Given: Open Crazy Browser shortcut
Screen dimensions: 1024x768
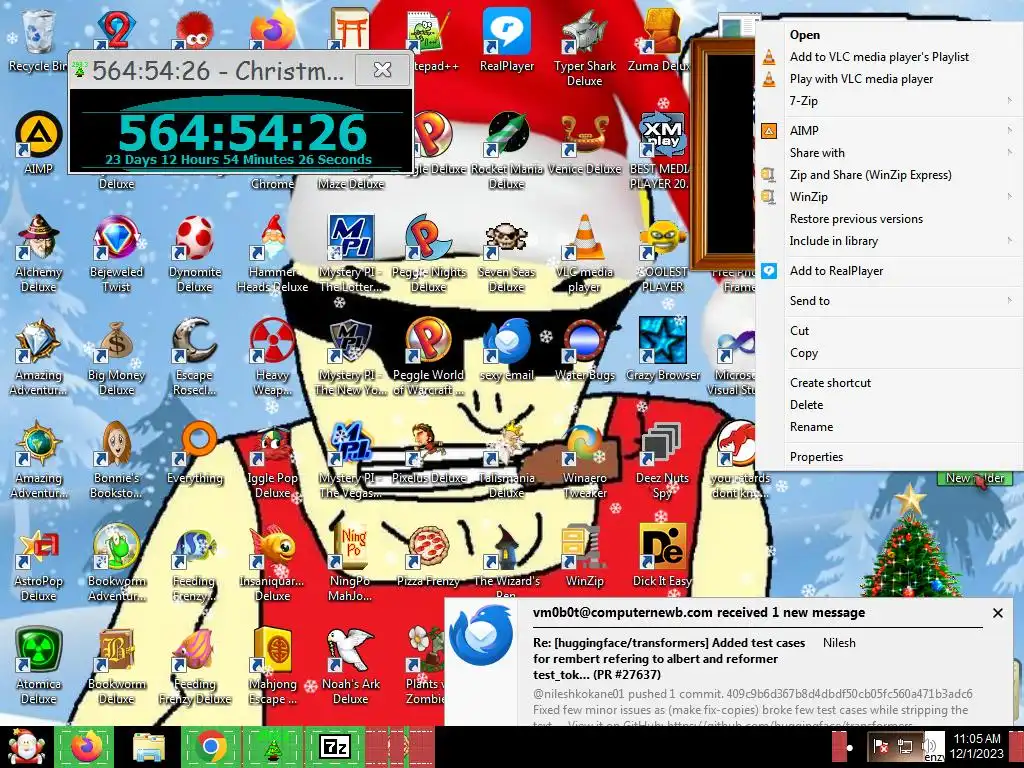Looking at the screenshot, I should [663, 349].
